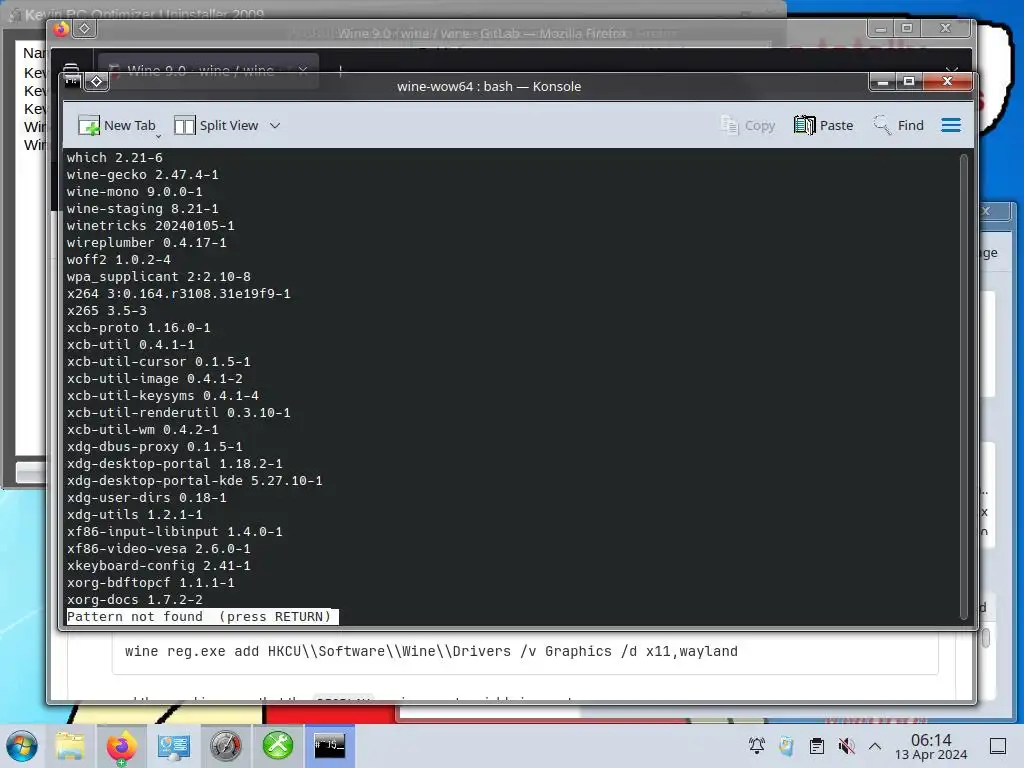Open Firefox from the taskbar
This screenshot has width=1024, height=768.
(121, 746)
